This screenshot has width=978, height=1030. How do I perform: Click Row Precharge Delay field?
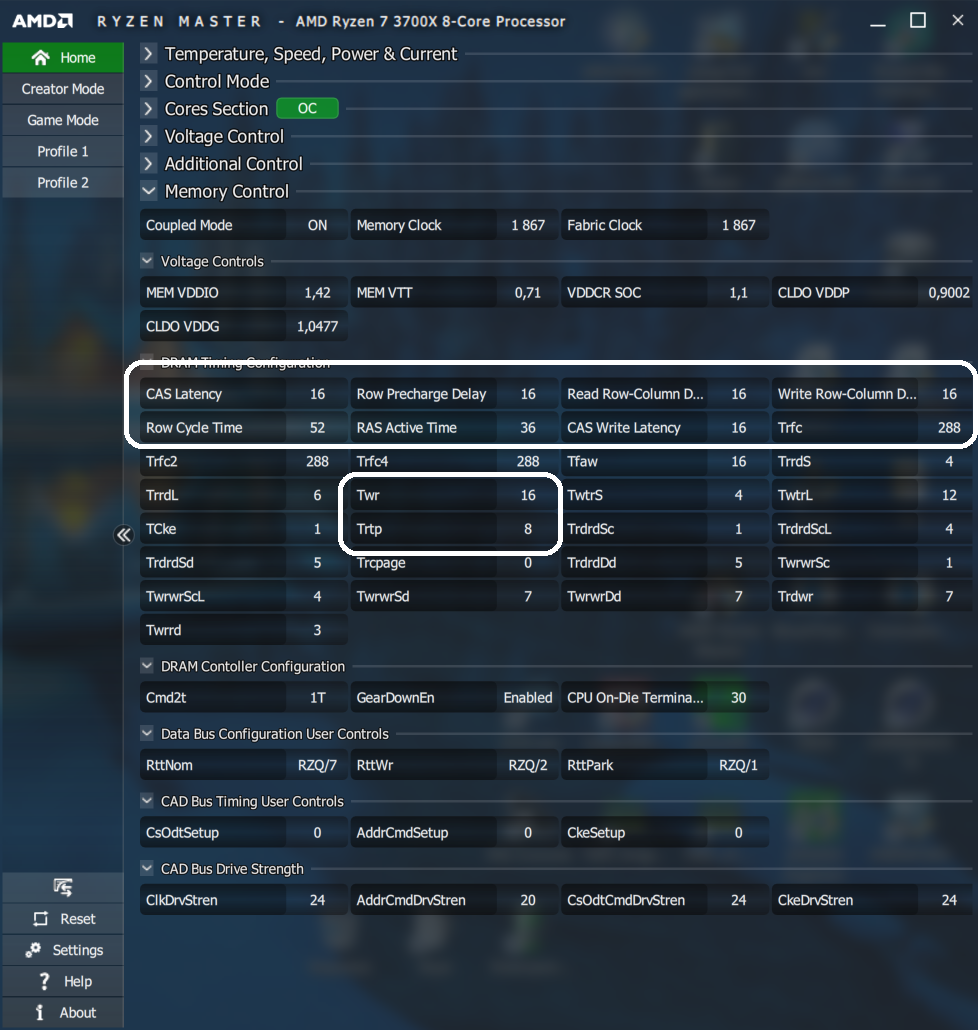(x=455, y=394)
